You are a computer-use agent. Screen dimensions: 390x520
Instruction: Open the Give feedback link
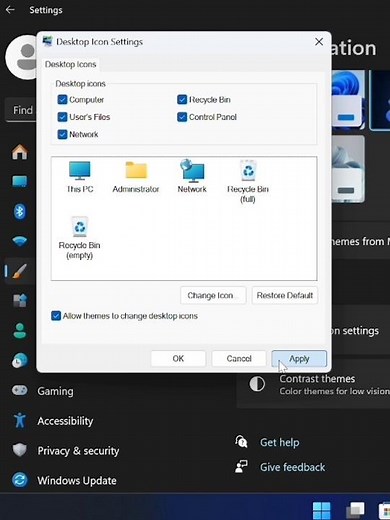coord(293,467)
